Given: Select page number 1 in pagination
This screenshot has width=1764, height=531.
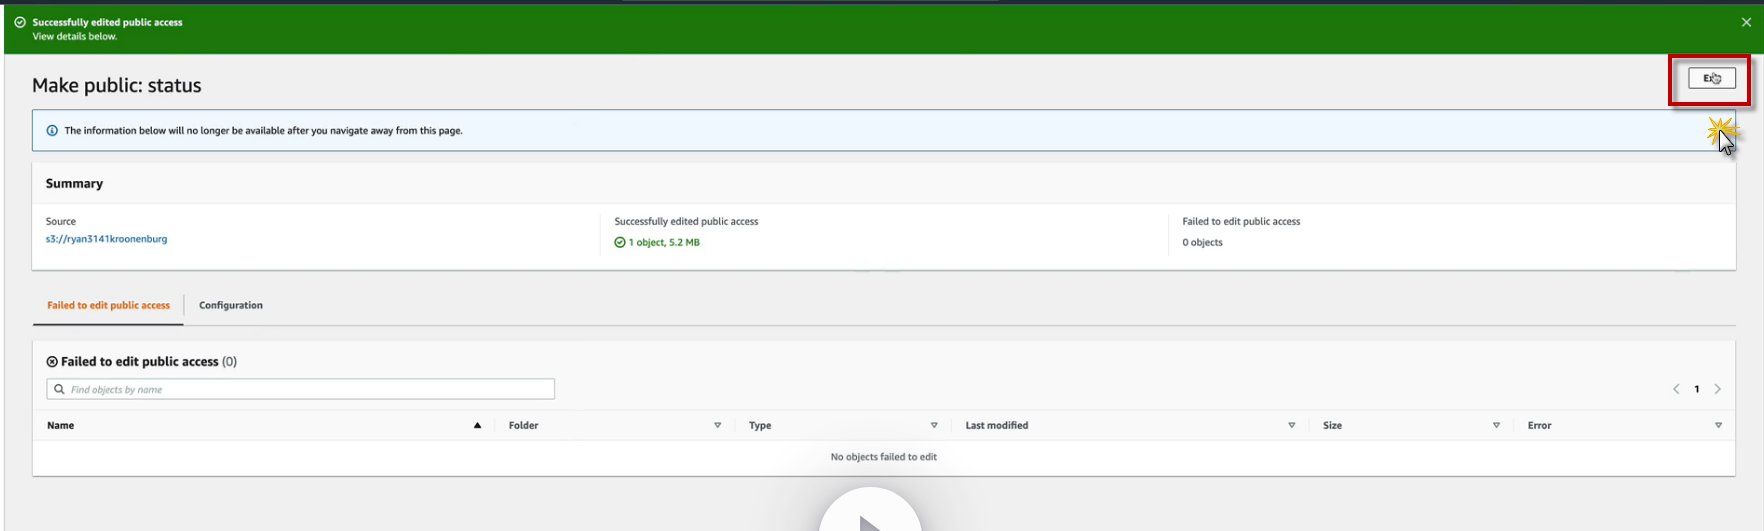Looking at the screenshot, I should (1697, 389).
